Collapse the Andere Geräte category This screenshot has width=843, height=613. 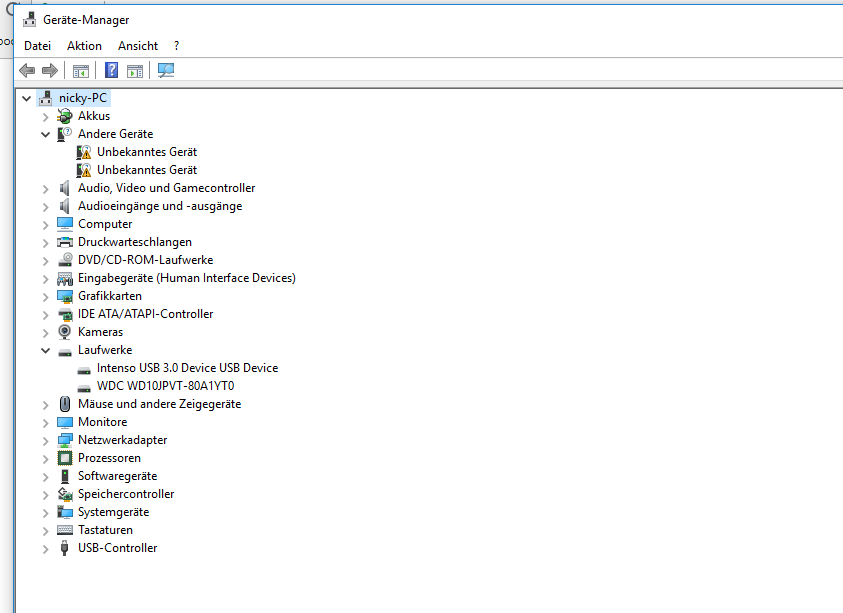[45, 134]
